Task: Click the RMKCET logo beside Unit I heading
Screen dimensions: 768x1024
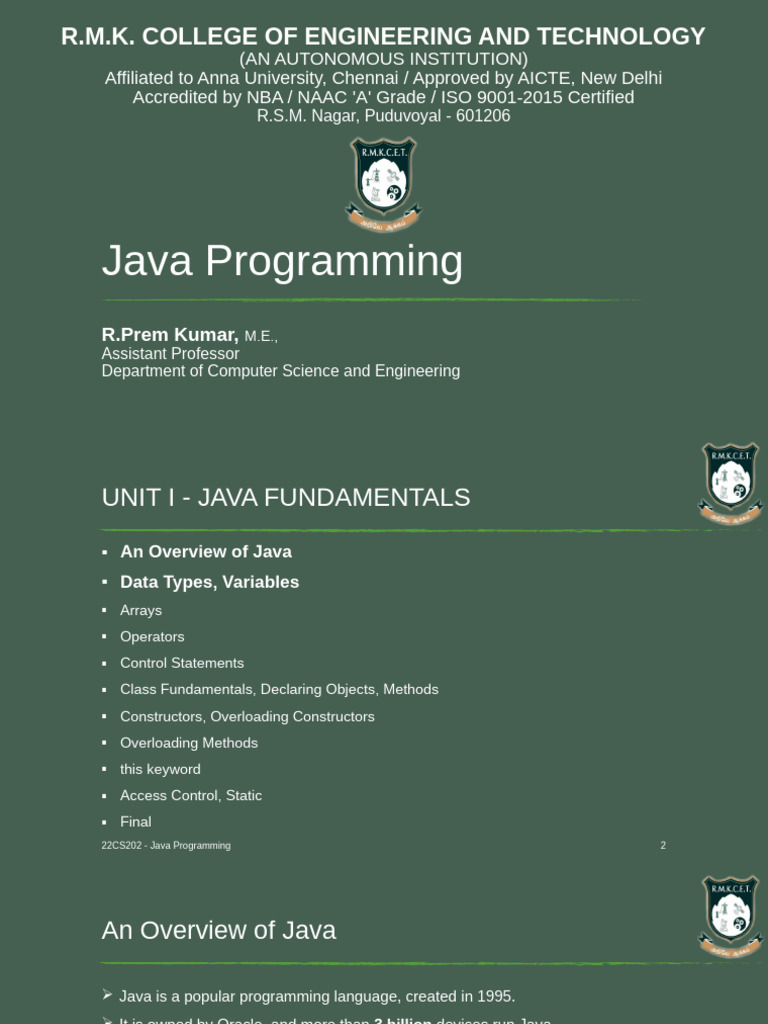Action: click(x=731, y=484)
